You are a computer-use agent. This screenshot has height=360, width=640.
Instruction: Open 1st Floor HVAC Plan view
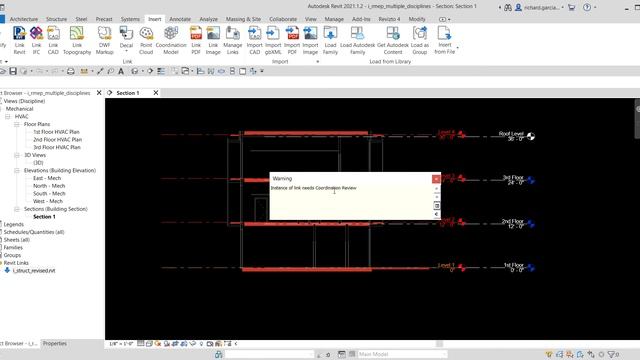56,132
